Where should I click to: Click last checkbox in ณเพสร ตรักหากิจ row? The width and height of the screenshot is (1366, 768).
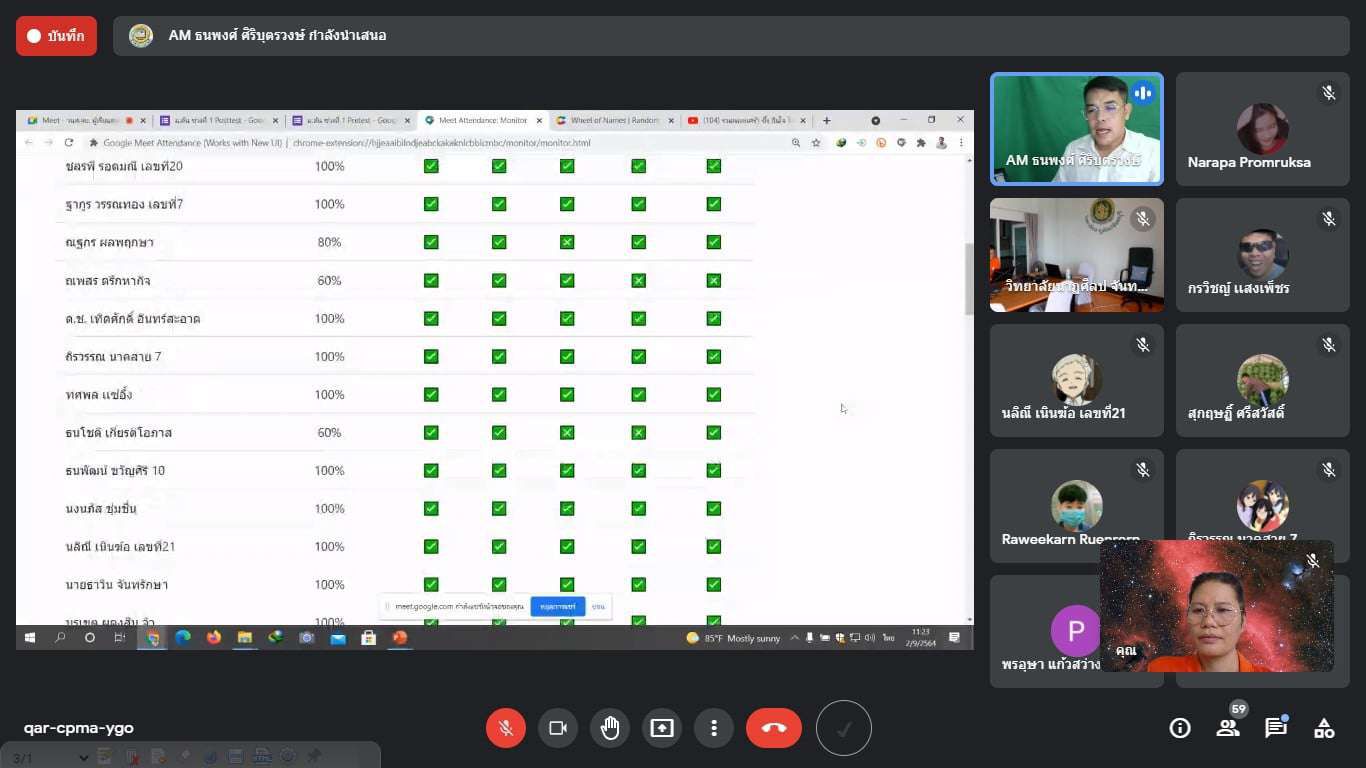[x=714, y=281]
